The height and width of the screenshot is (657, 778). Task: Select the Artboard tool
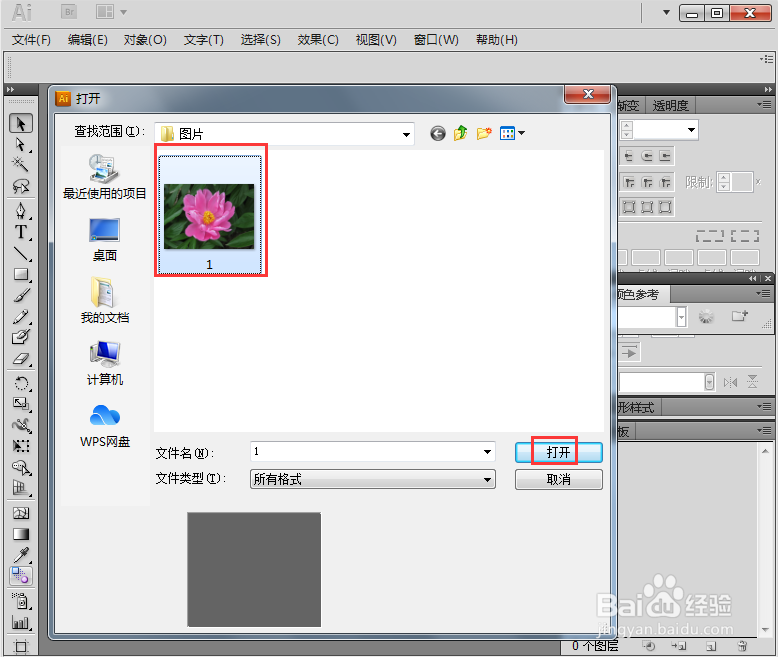(21, 646)
